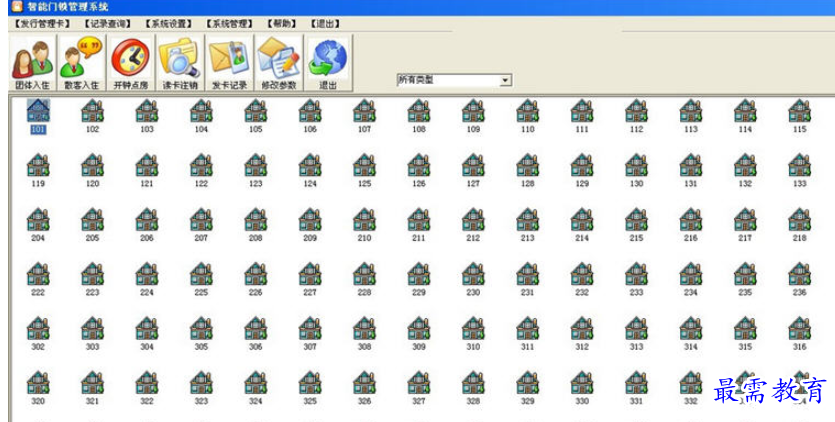835x422 pixels.
Task: Select room 105 house icon
Action: tap(256, 111)
